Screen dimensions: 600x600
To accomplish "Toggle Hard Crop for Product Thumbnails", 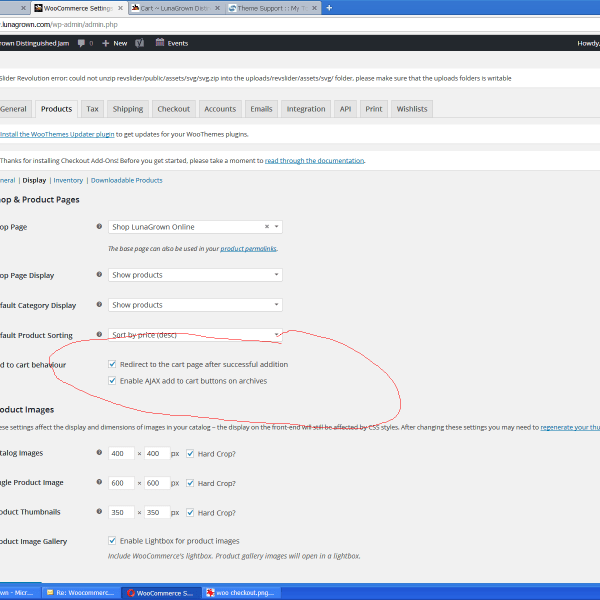I will 190,512.
